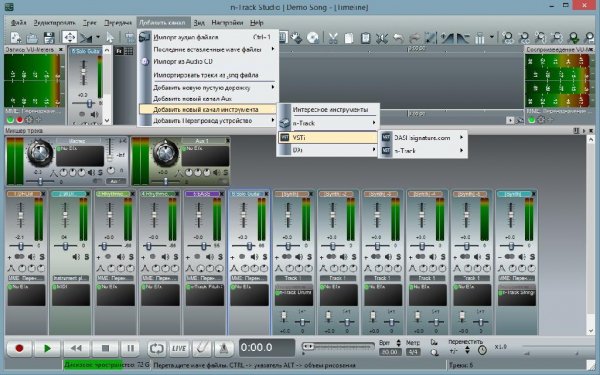This screenshot has width=600, height=375.
Task: Click the 0:00.0 time display
Action: click(x=267, y=348)
